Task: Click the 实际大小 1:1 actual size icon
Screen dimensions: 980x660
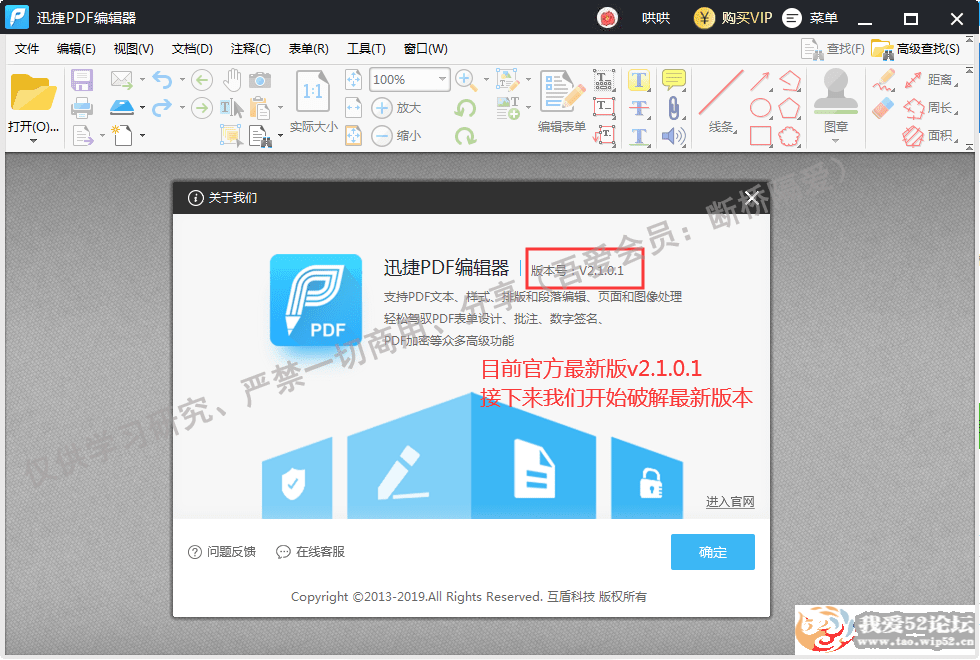Action: (x=313, y=92)
